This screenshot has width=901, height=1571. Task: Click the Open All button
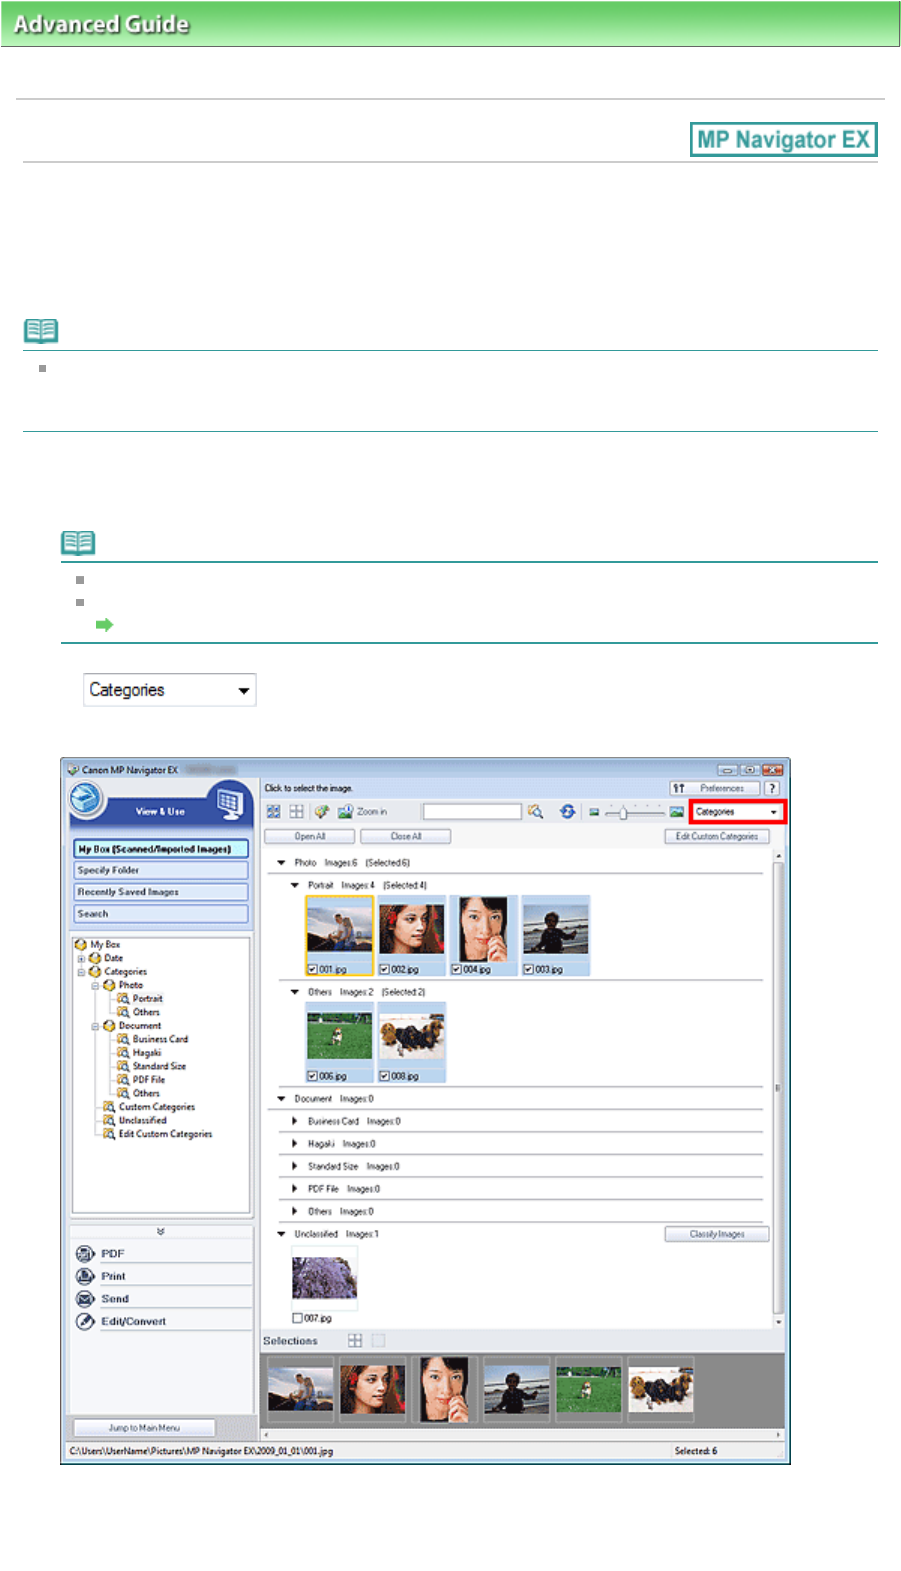[309, 837]
